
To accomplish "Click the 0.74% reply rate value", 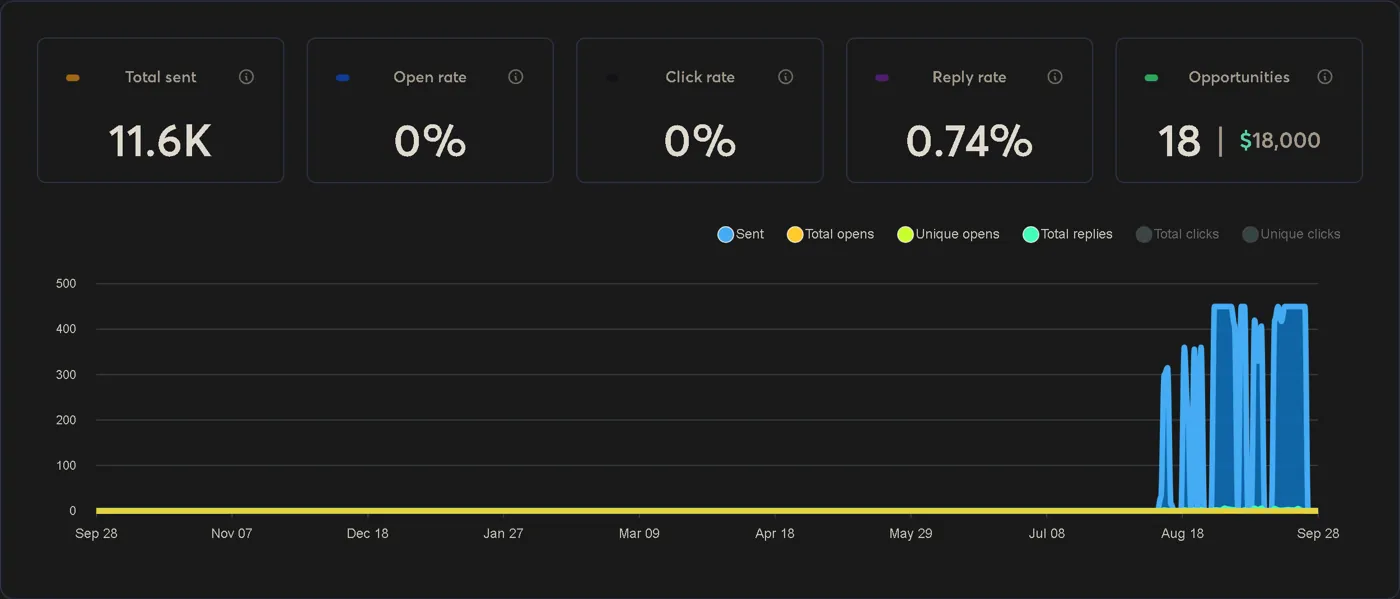I will 969,141.
